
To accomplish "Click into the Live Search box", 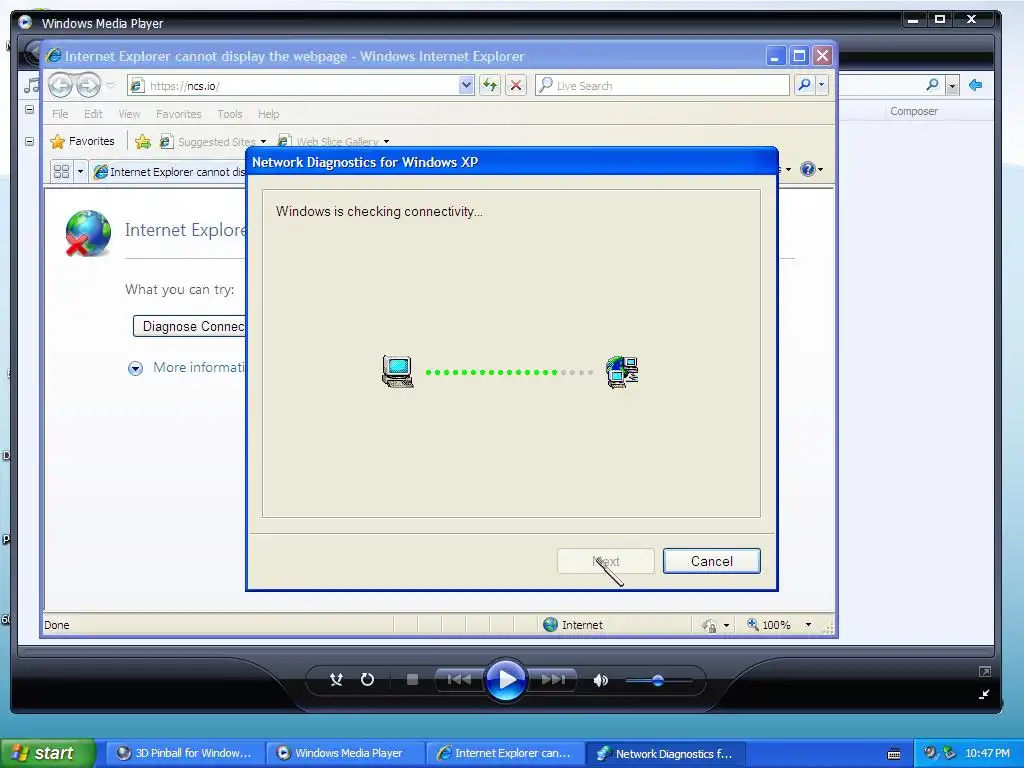I will (x=662, y=85).
